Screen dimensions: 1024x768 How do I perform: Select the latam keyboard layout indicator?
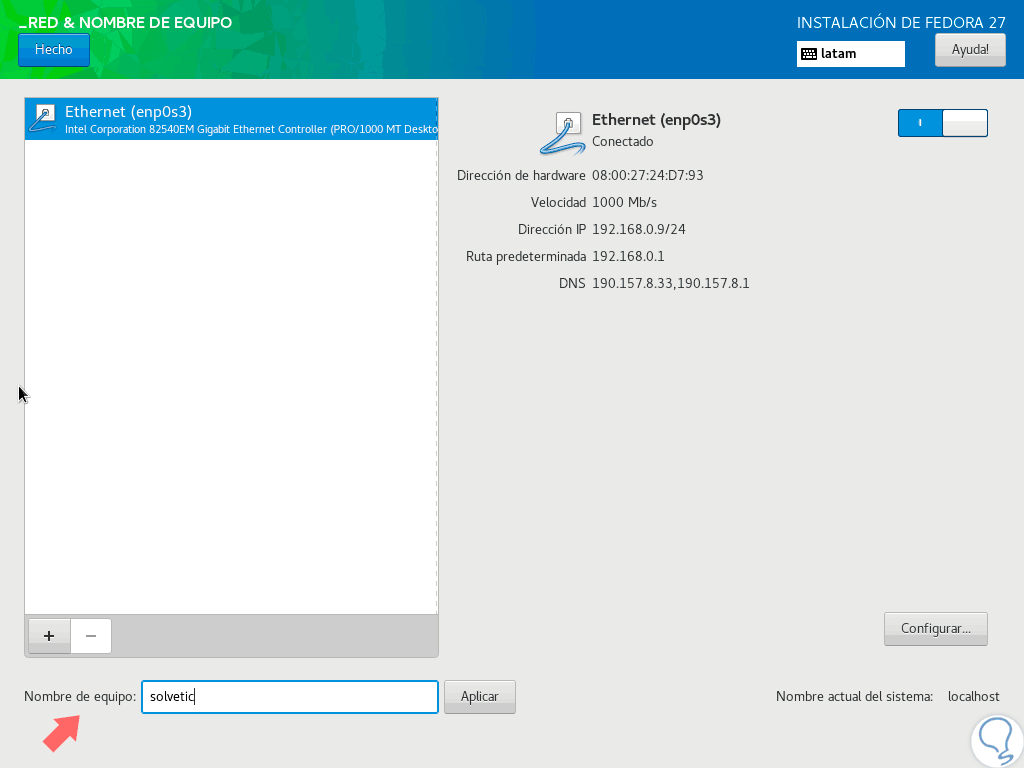pyautogui.click(x=850, y=54)
